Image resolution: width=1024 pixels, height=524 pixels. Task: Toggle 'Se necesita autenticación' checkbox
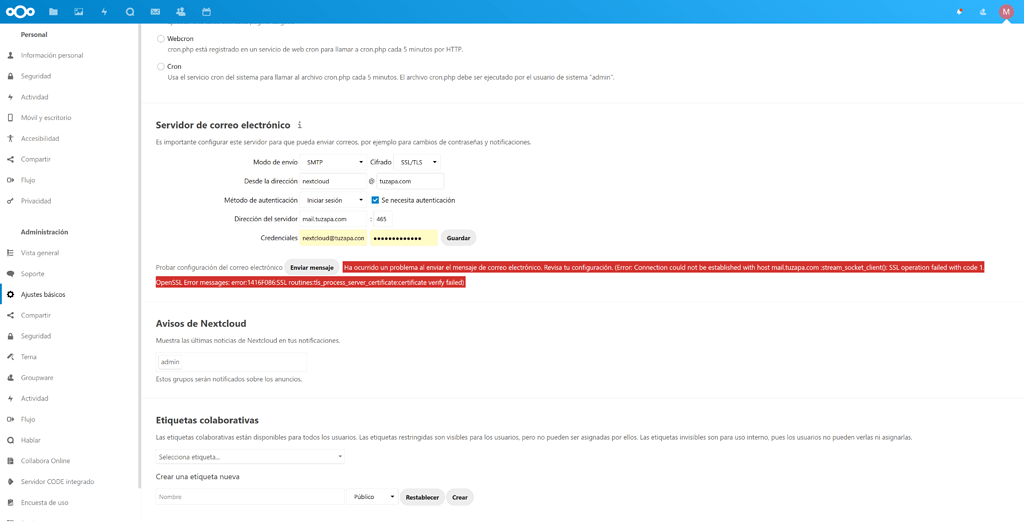tap(375, 200)
